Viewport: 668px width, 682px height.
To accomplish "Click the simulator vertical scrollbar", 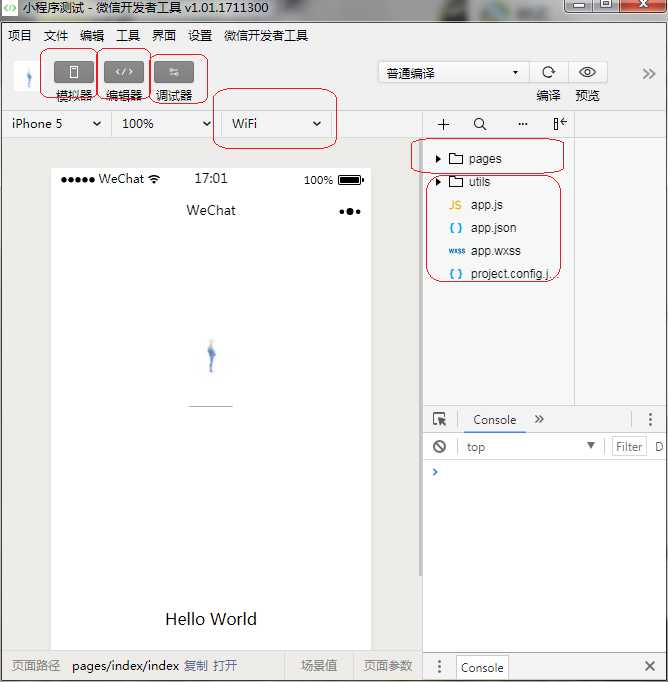I will (420, 357).
